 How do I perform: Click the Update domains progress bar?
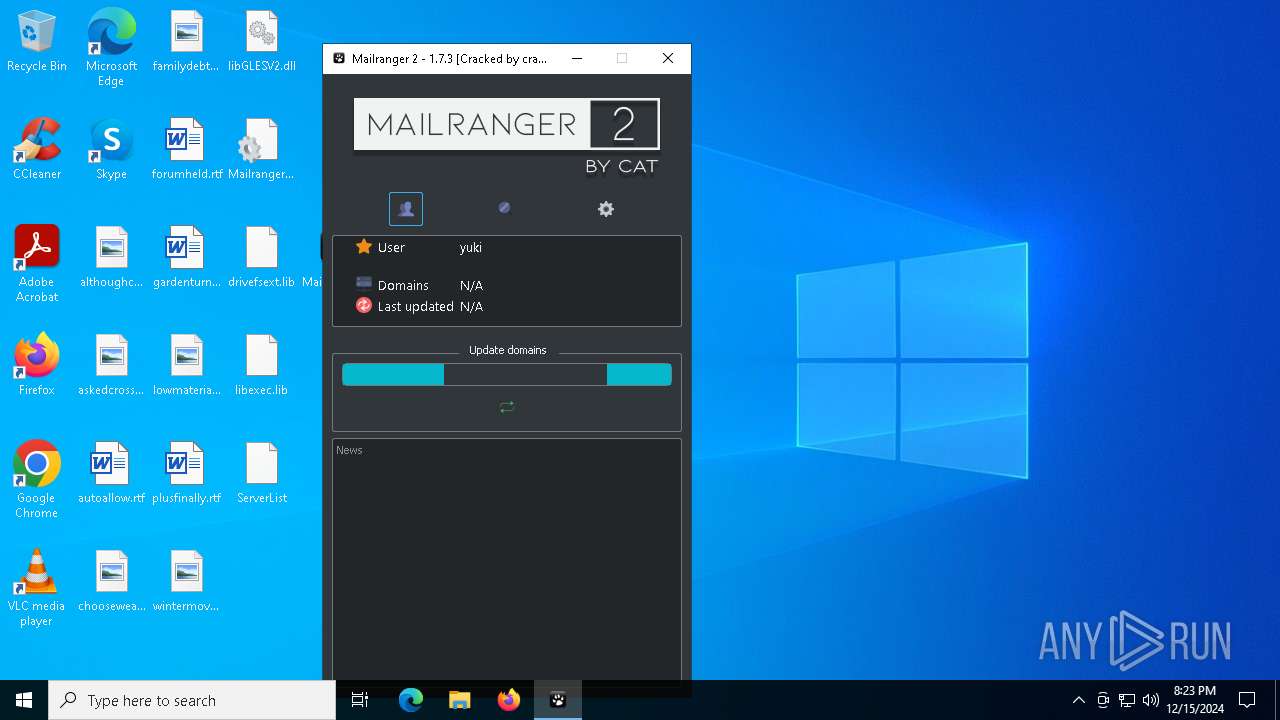point(507,375)
